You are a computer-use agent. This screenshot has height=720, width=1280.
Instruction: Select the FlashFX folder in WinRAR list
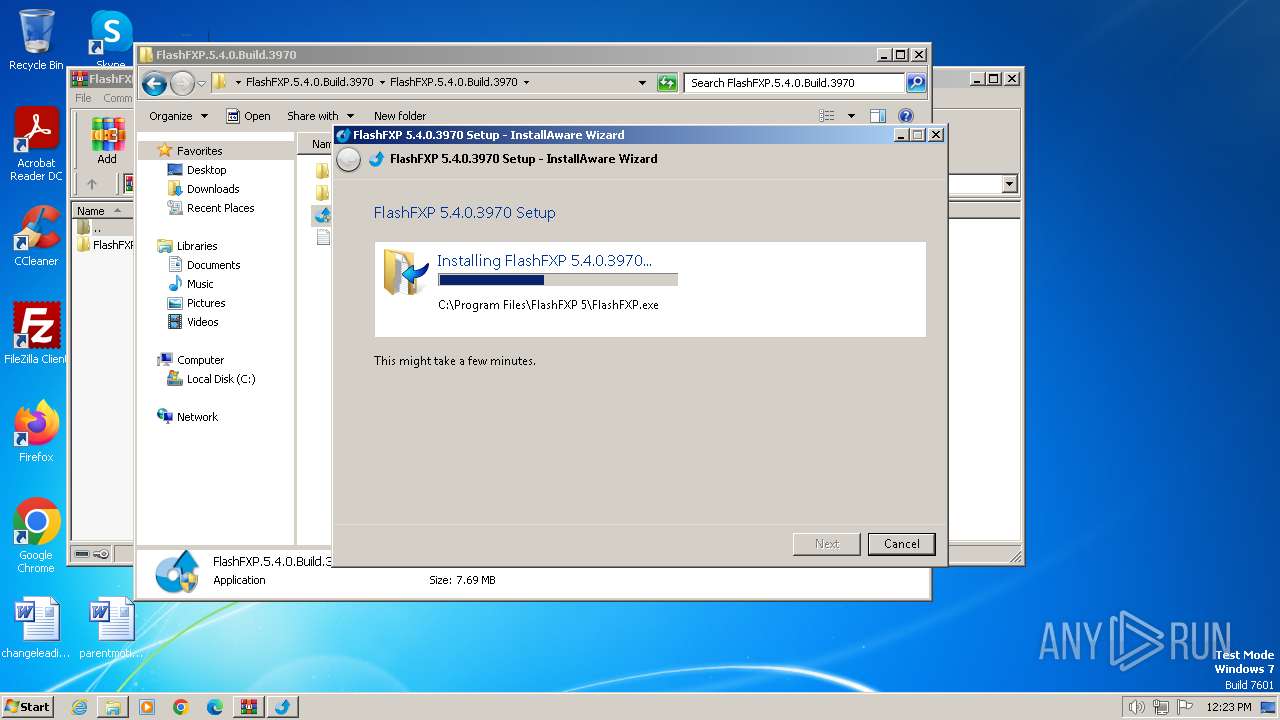point(105,245)
